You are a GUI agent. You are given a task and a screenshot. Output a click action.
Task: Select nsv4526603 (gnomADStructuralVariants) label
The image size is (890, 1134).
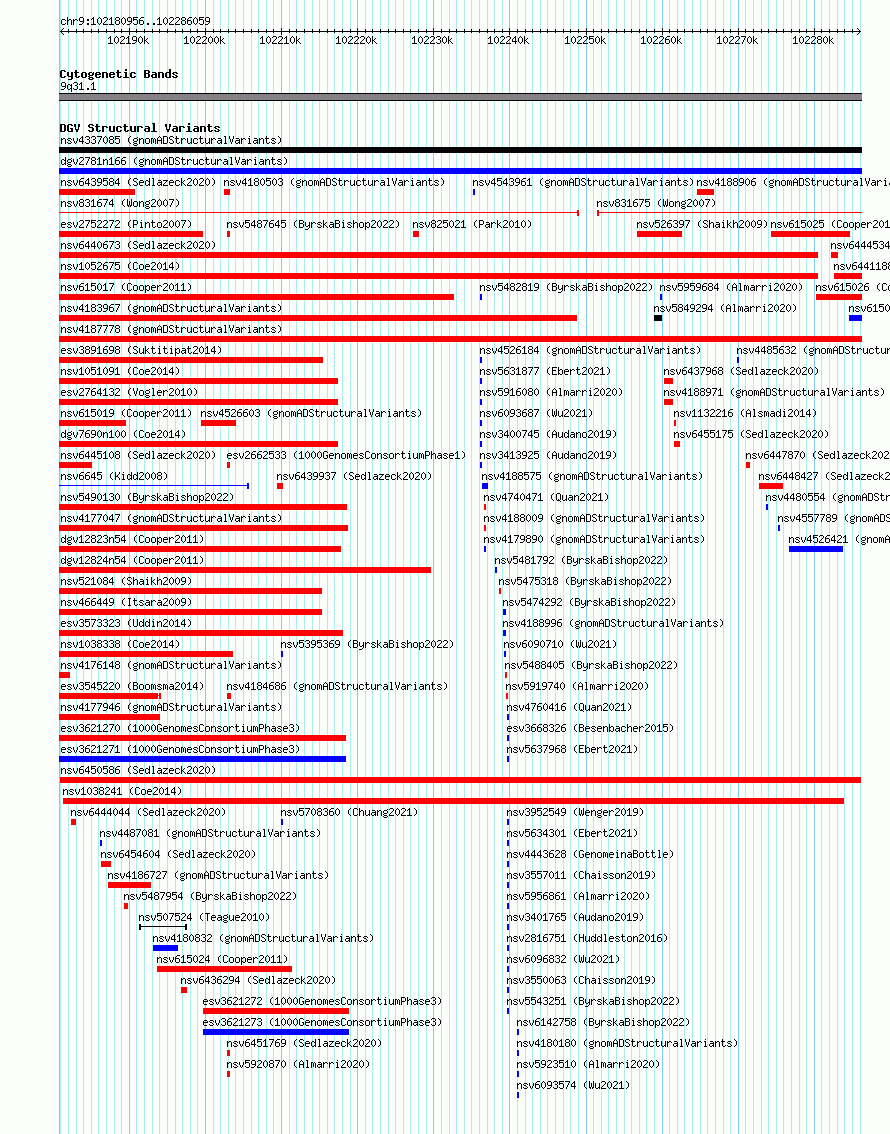311,413
